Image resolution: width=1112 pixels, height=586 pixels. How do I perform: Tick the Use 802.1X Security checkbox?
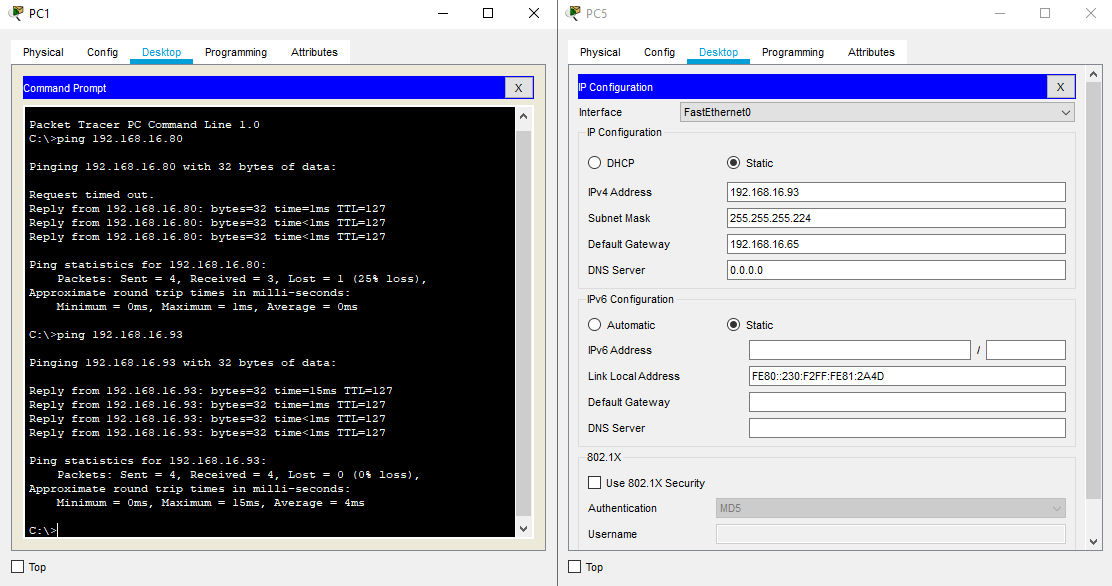[x=594, y=482]
